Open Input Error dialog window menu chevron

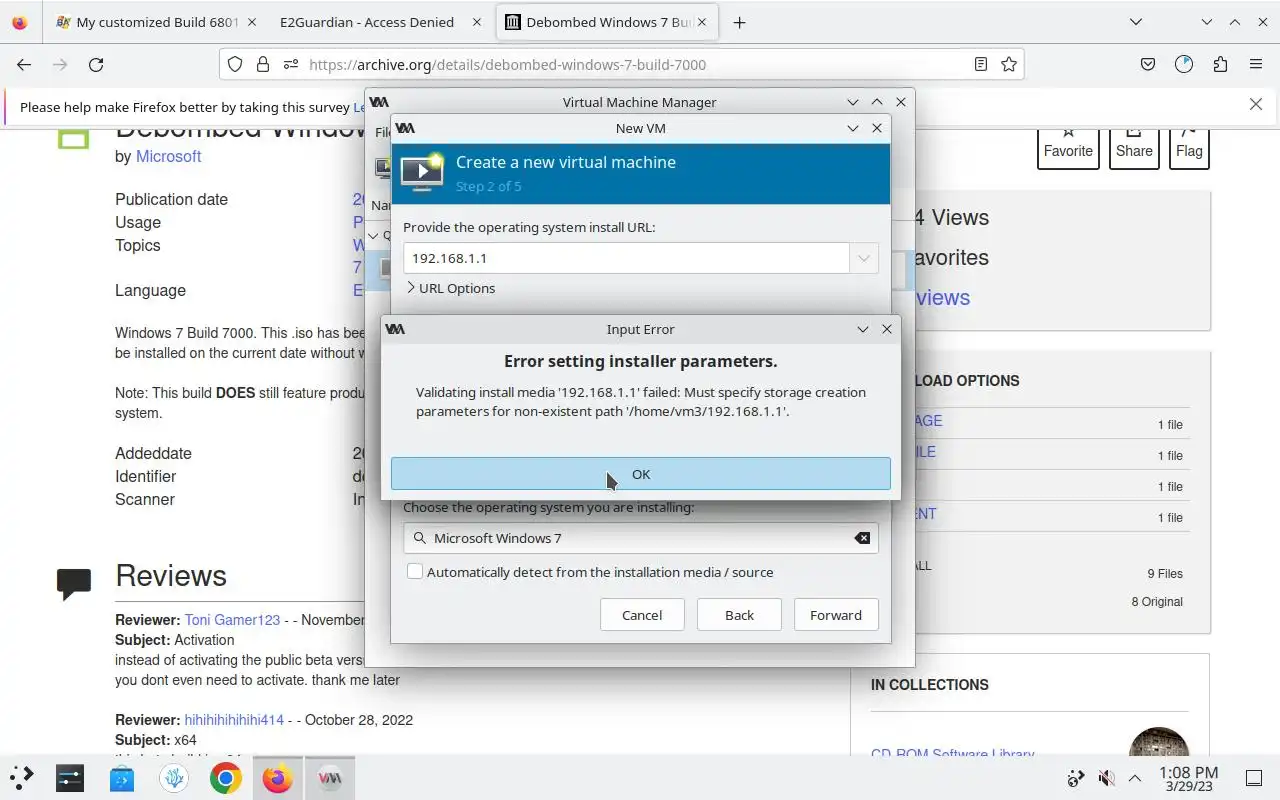tap(863, 329)
